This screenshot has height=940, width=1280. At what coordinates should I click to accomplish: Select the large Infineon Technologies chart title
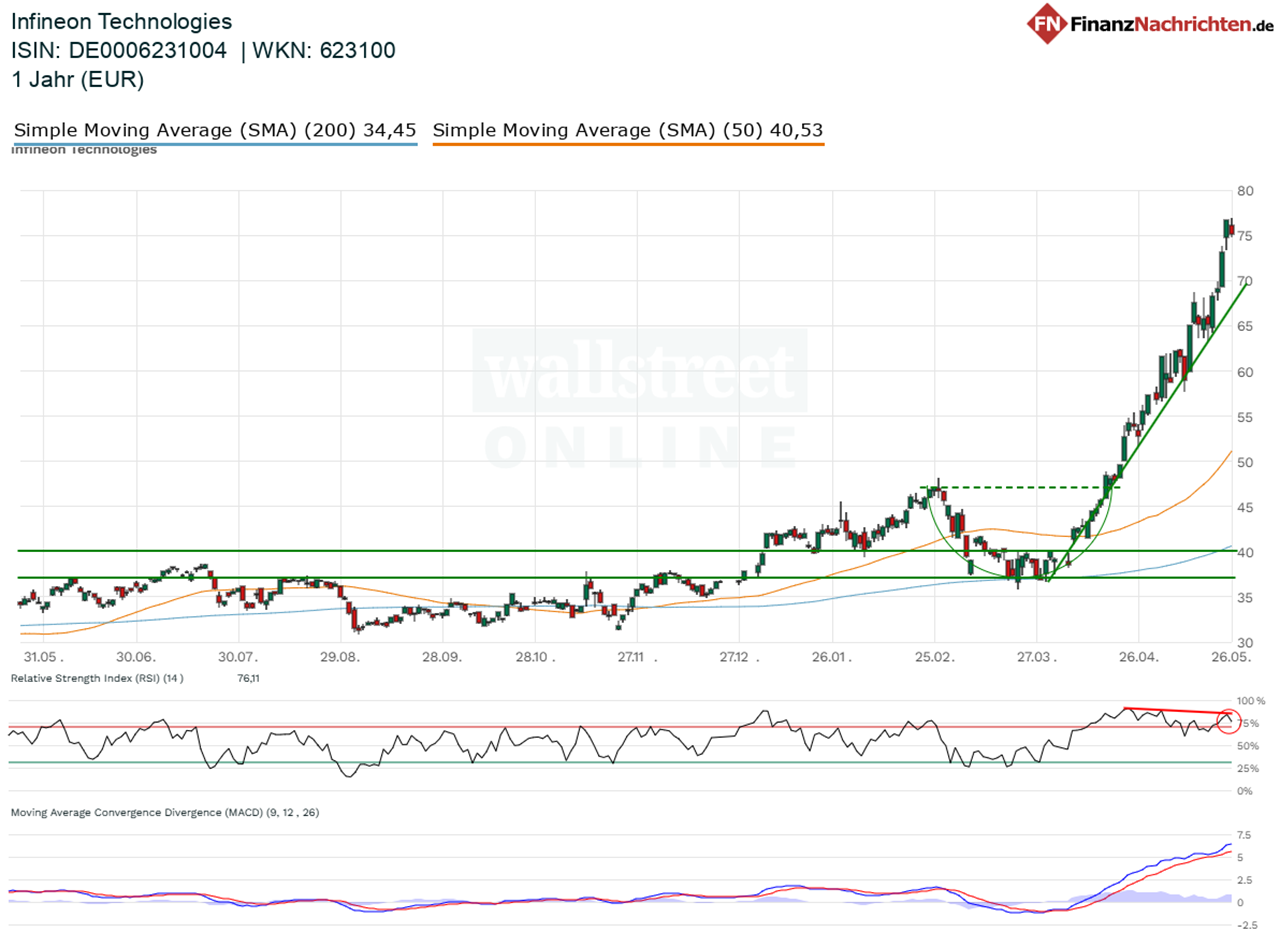pyautogui.click(x=121, y=21)
